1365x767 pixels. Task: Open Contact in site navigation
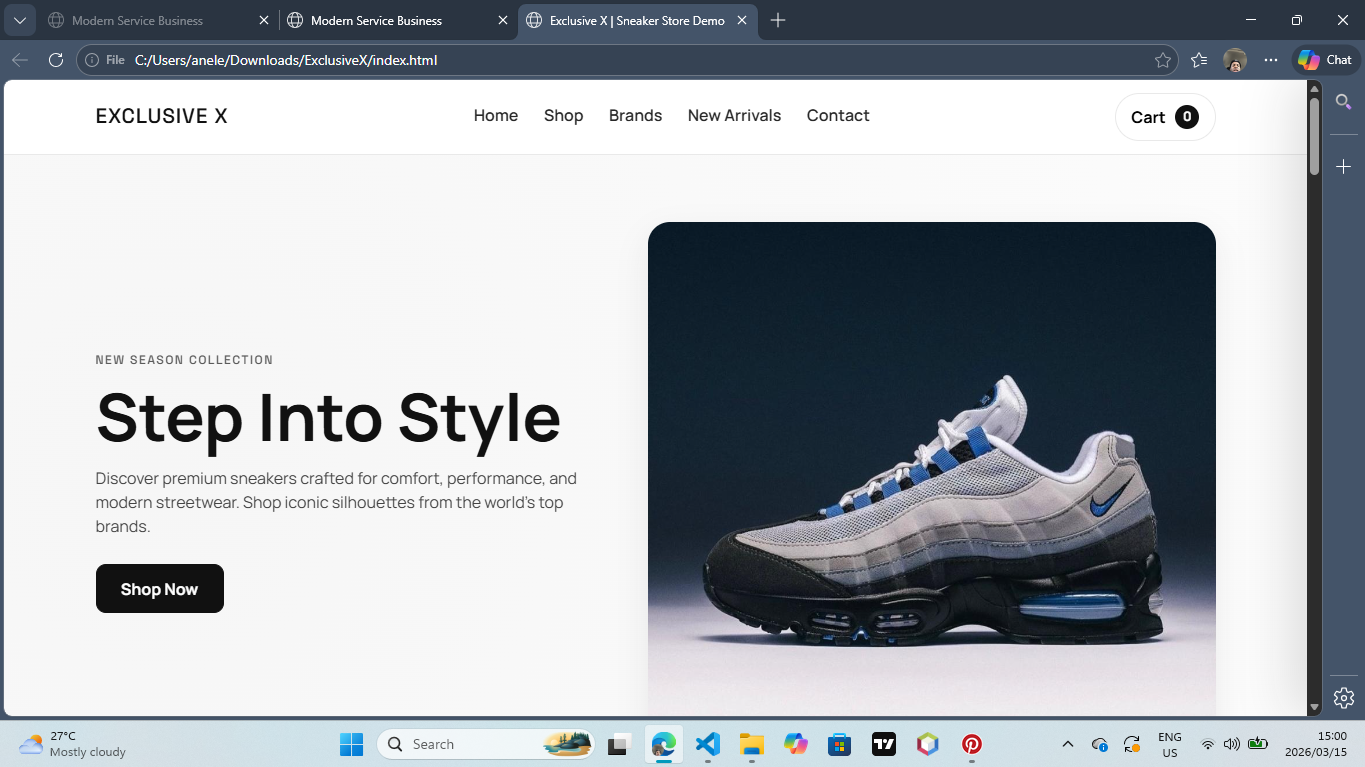[838, 116]
